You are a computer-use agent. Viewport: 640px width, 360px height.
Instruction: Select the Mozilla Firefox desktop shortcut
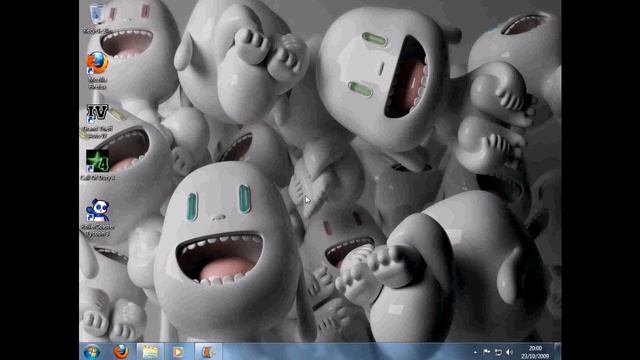(97, 69)
